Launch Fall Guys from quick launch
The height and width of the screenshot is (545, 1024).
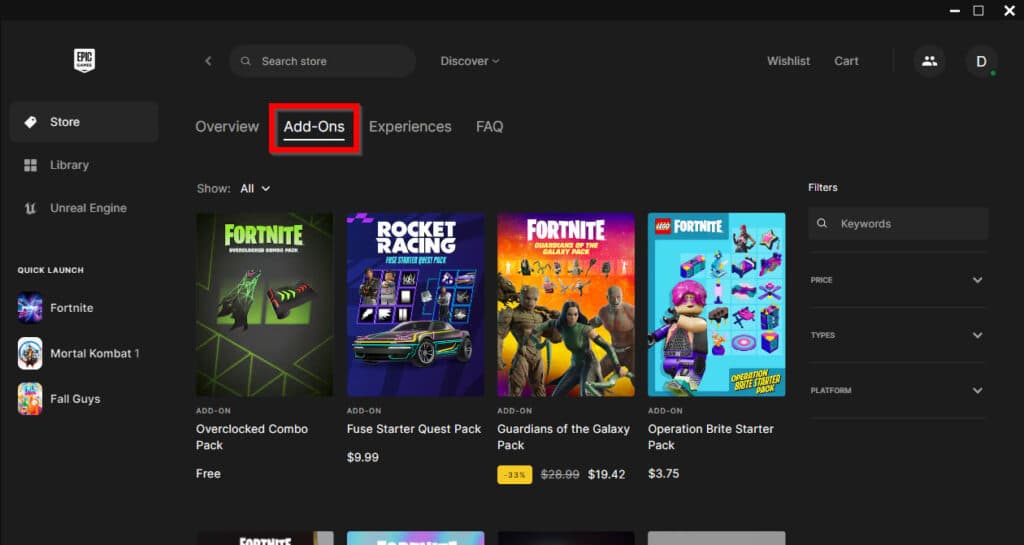[x=30, y=399]
